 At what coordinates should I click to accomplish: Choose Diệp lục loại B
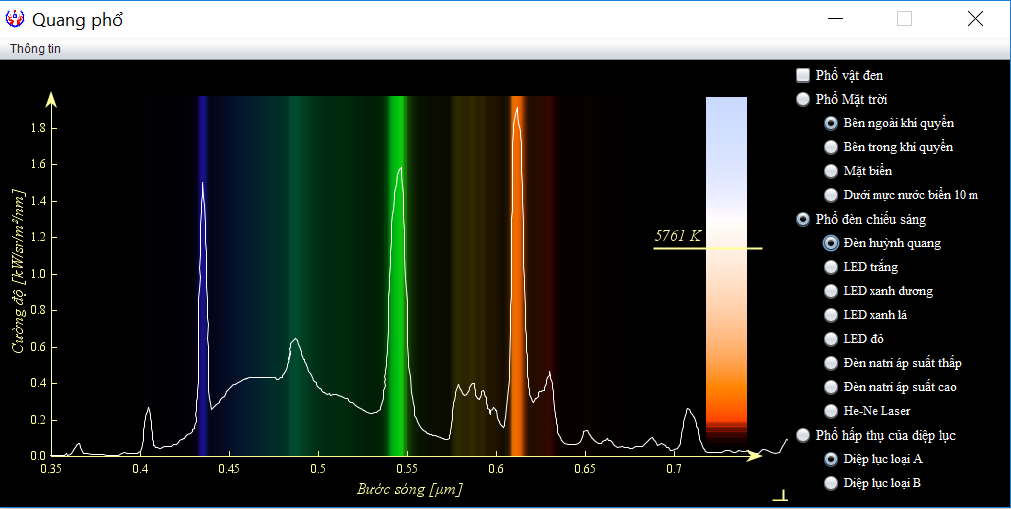831,483
